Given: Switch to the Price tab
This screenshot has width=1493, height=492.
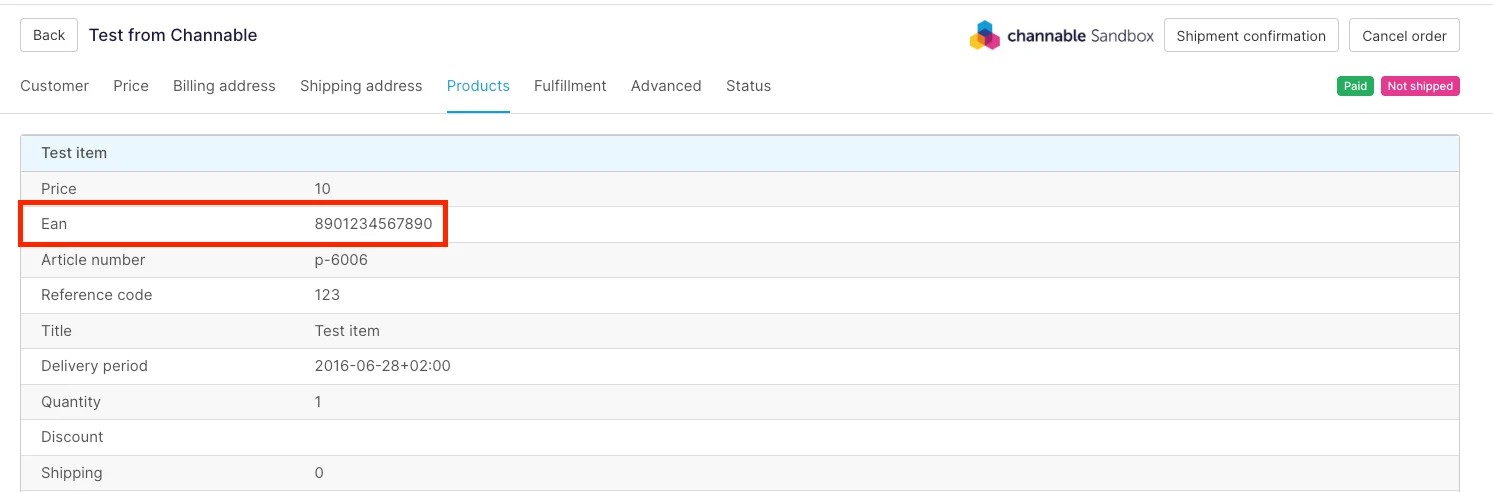Looking at the screenshot, I should click(x=131, y=86).
